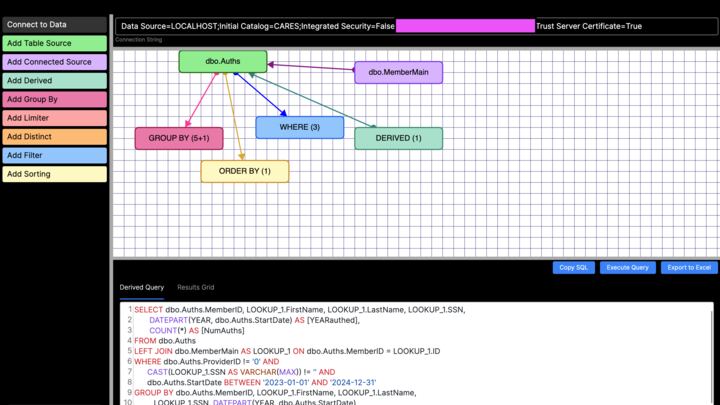Execute the query
Image resolution: width=720 pixels, height=405 pixels.
coord(627,267)
